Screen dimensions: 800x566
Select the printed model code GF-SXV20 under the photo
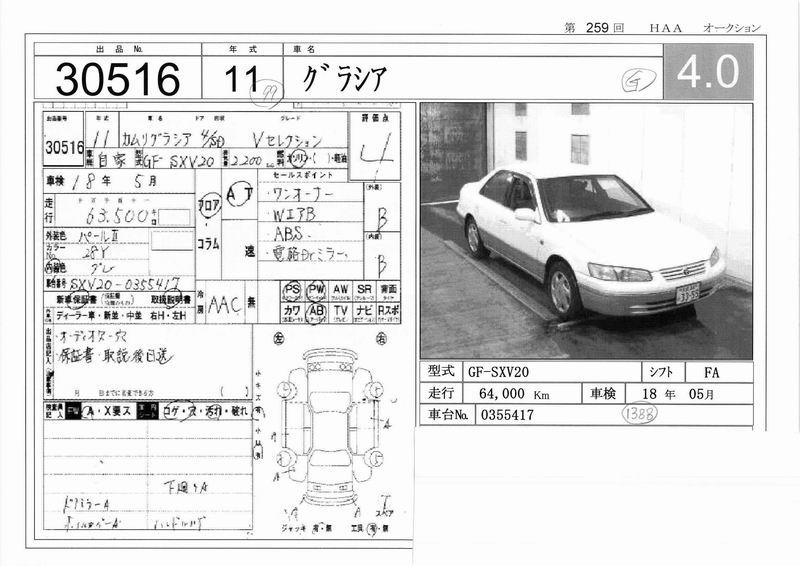(x=498, y=372)
